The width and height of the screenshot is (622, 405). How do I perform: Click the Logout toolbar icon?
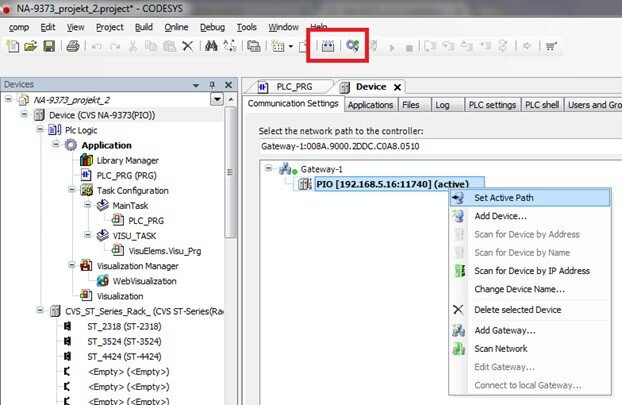pos(373,46)
